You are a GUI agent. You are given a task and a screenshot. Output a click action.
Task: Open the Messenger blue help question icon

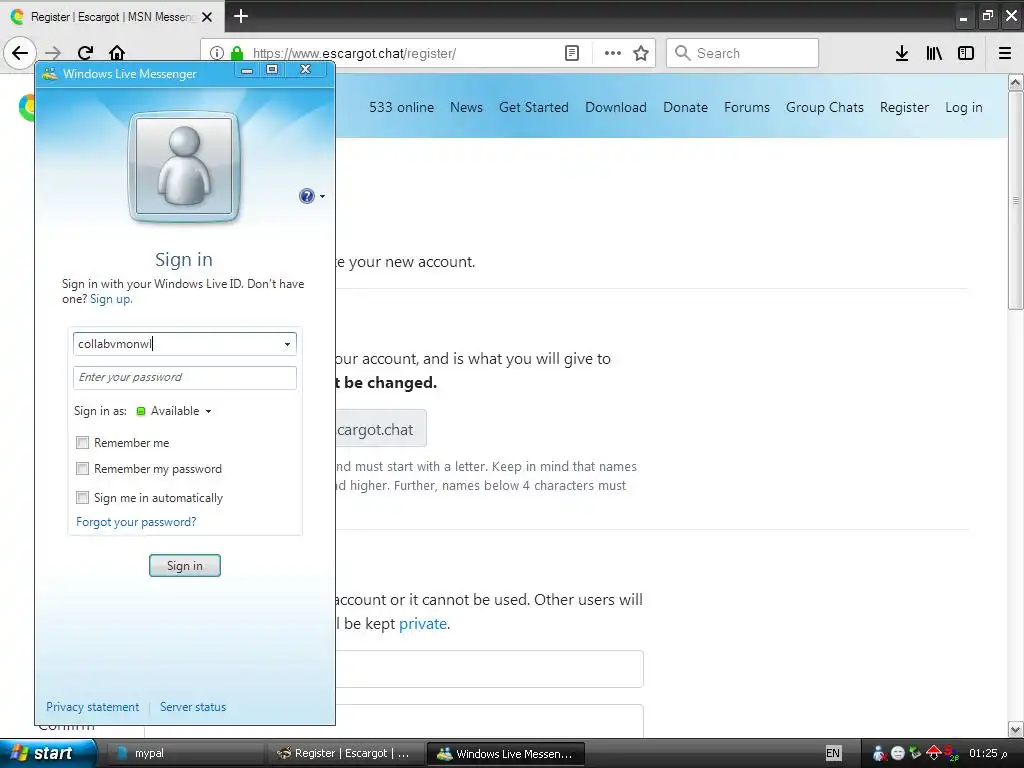click(306, 196)
